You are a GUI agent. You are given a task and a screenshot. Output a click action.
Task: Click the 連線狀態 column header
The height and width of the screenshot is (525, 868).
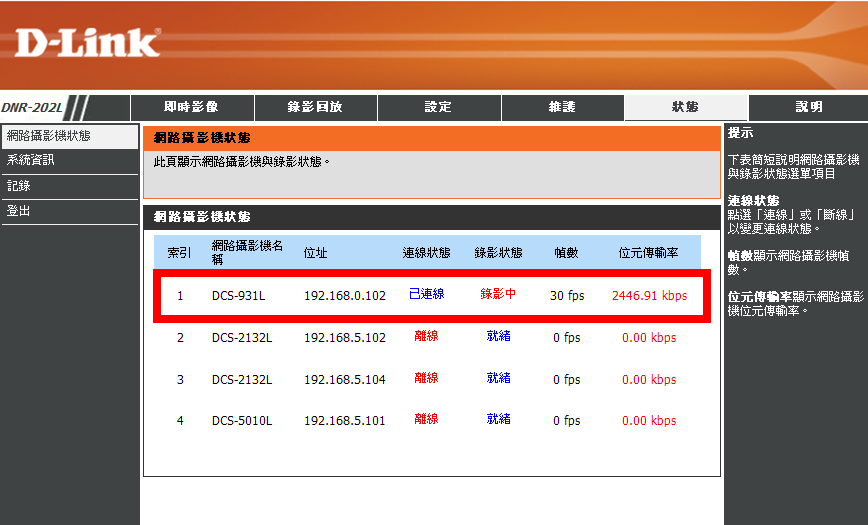pyautogui.click(x=426, y=253)
